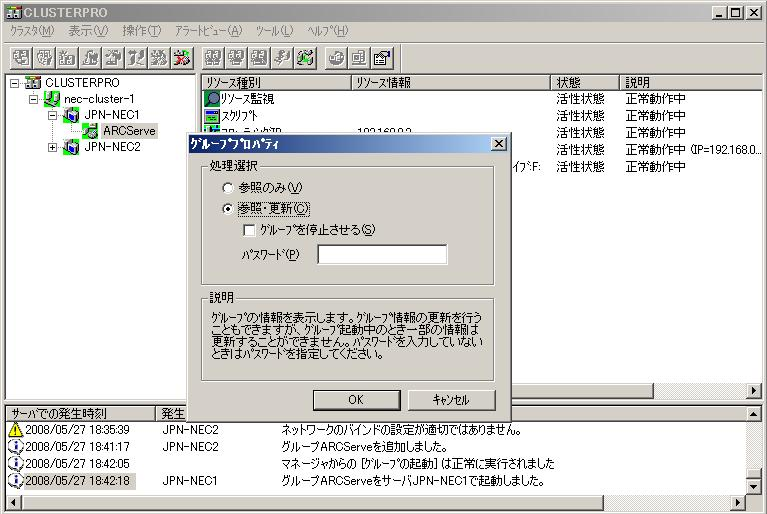Viewport: 767px width, 514px height.
Task: Select the 参照のみ(V) radio button
Action: coord(227,188)
